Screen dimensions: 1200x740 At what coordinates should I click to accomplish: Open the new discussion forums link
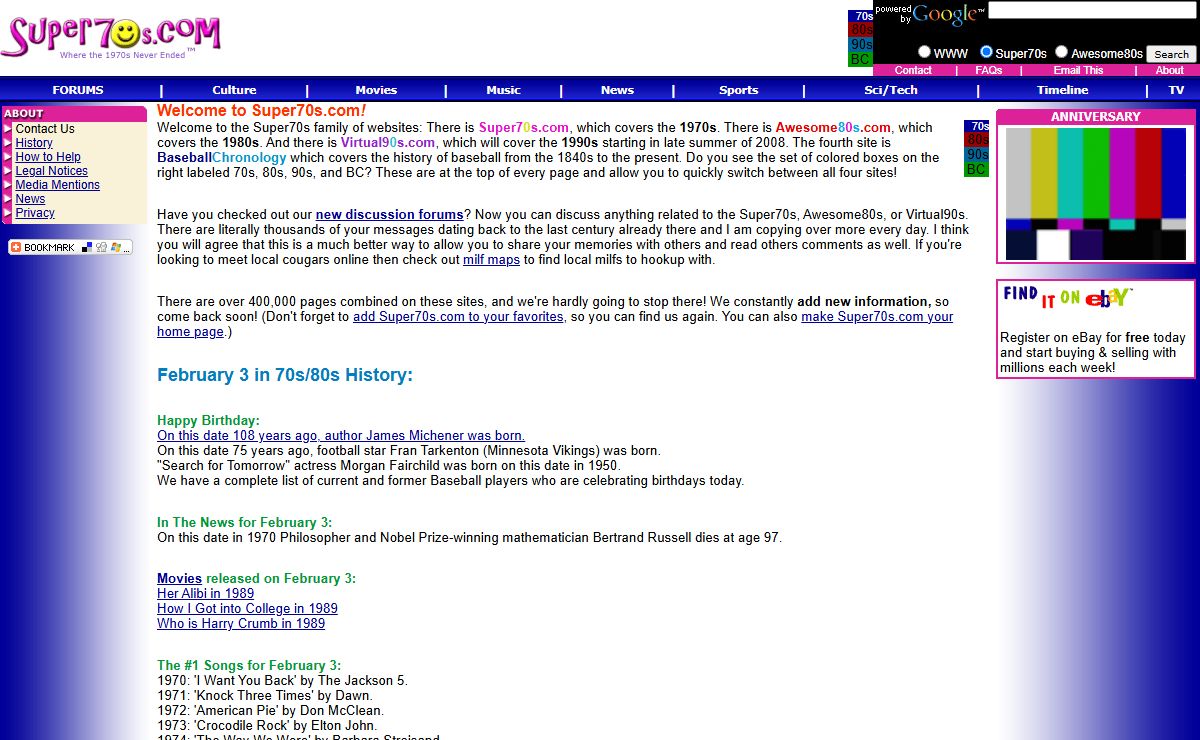(x=389, y=215)
